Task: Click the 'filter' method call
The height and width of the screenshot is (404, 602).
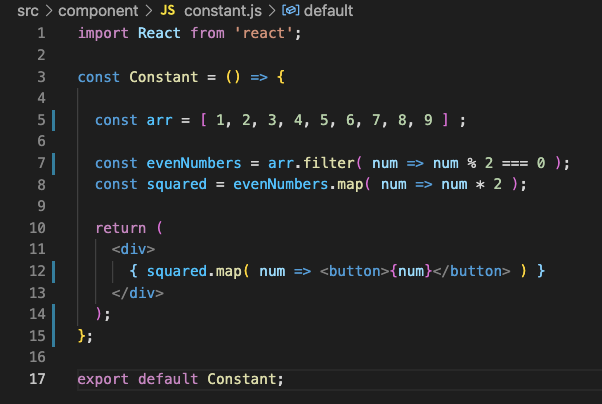Action: 329,163
